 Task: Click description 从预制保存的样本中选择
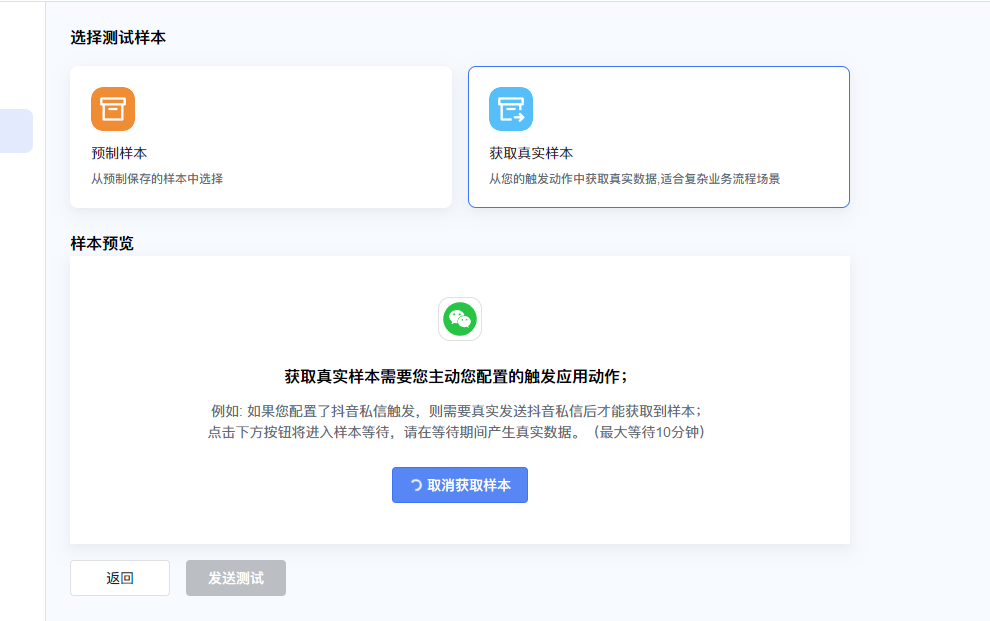tap(157, 179)
